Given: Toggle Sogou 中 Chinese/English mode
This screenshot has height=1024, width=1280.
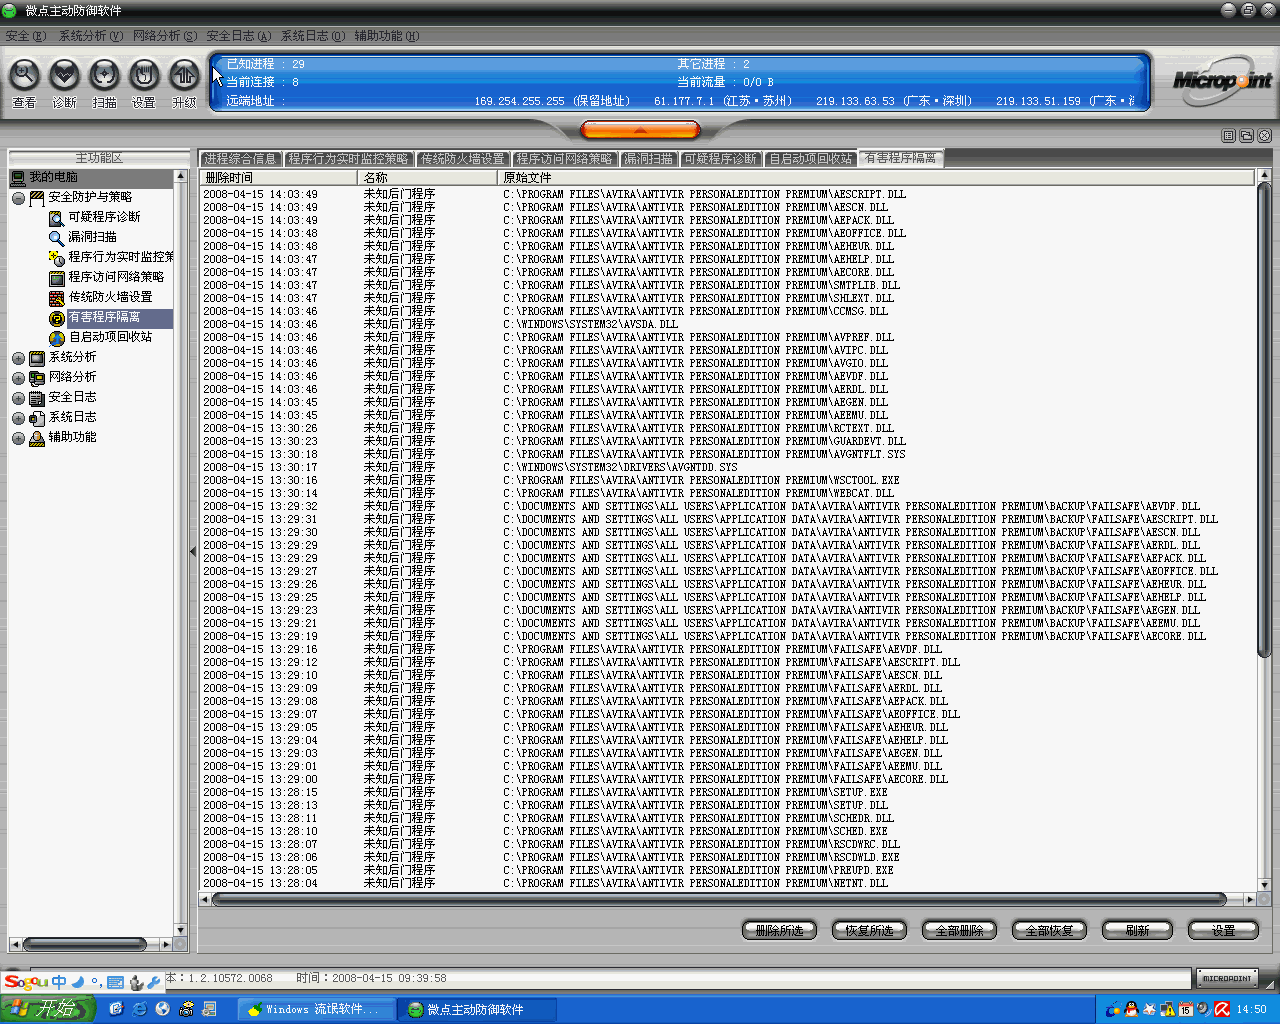Looking at the screenshot, I should point(59,982).
